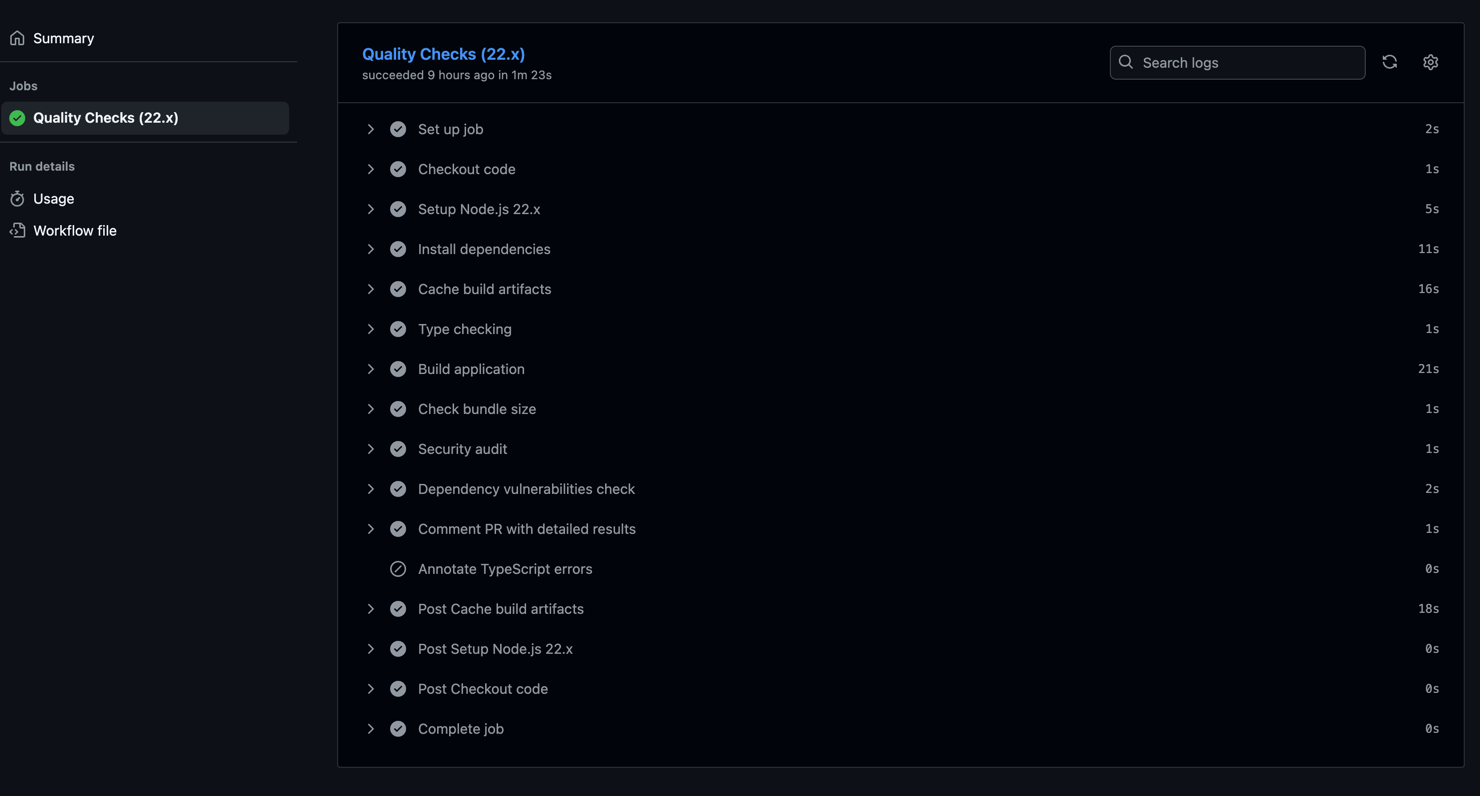Expand the Set up job step
The image size is (1480, 796).
371,129
